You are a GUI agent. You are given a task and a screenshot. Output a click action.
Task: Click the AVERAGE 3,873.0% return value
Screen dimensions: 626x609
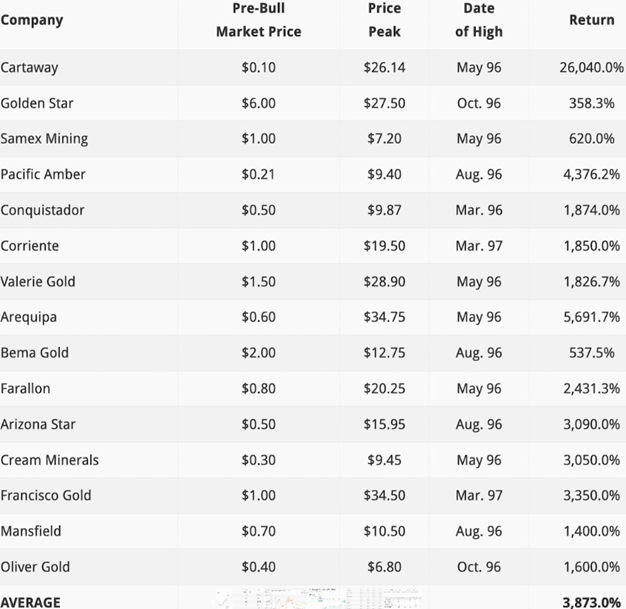point(590,602)
